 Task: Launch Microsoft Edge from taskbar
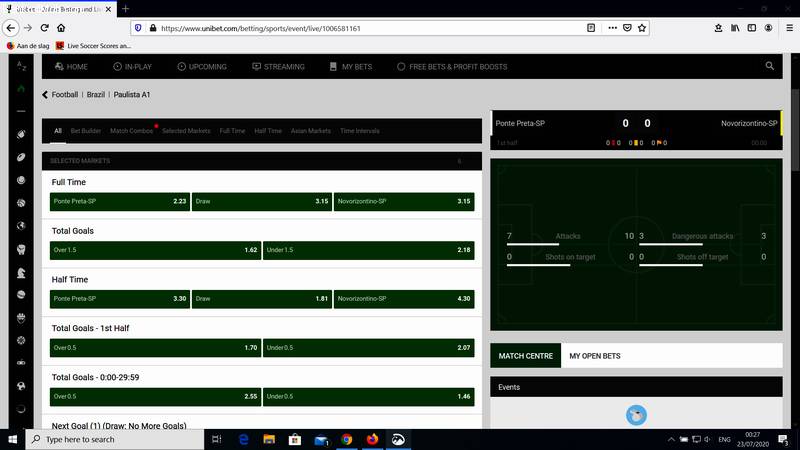click(x=243, y=439)
